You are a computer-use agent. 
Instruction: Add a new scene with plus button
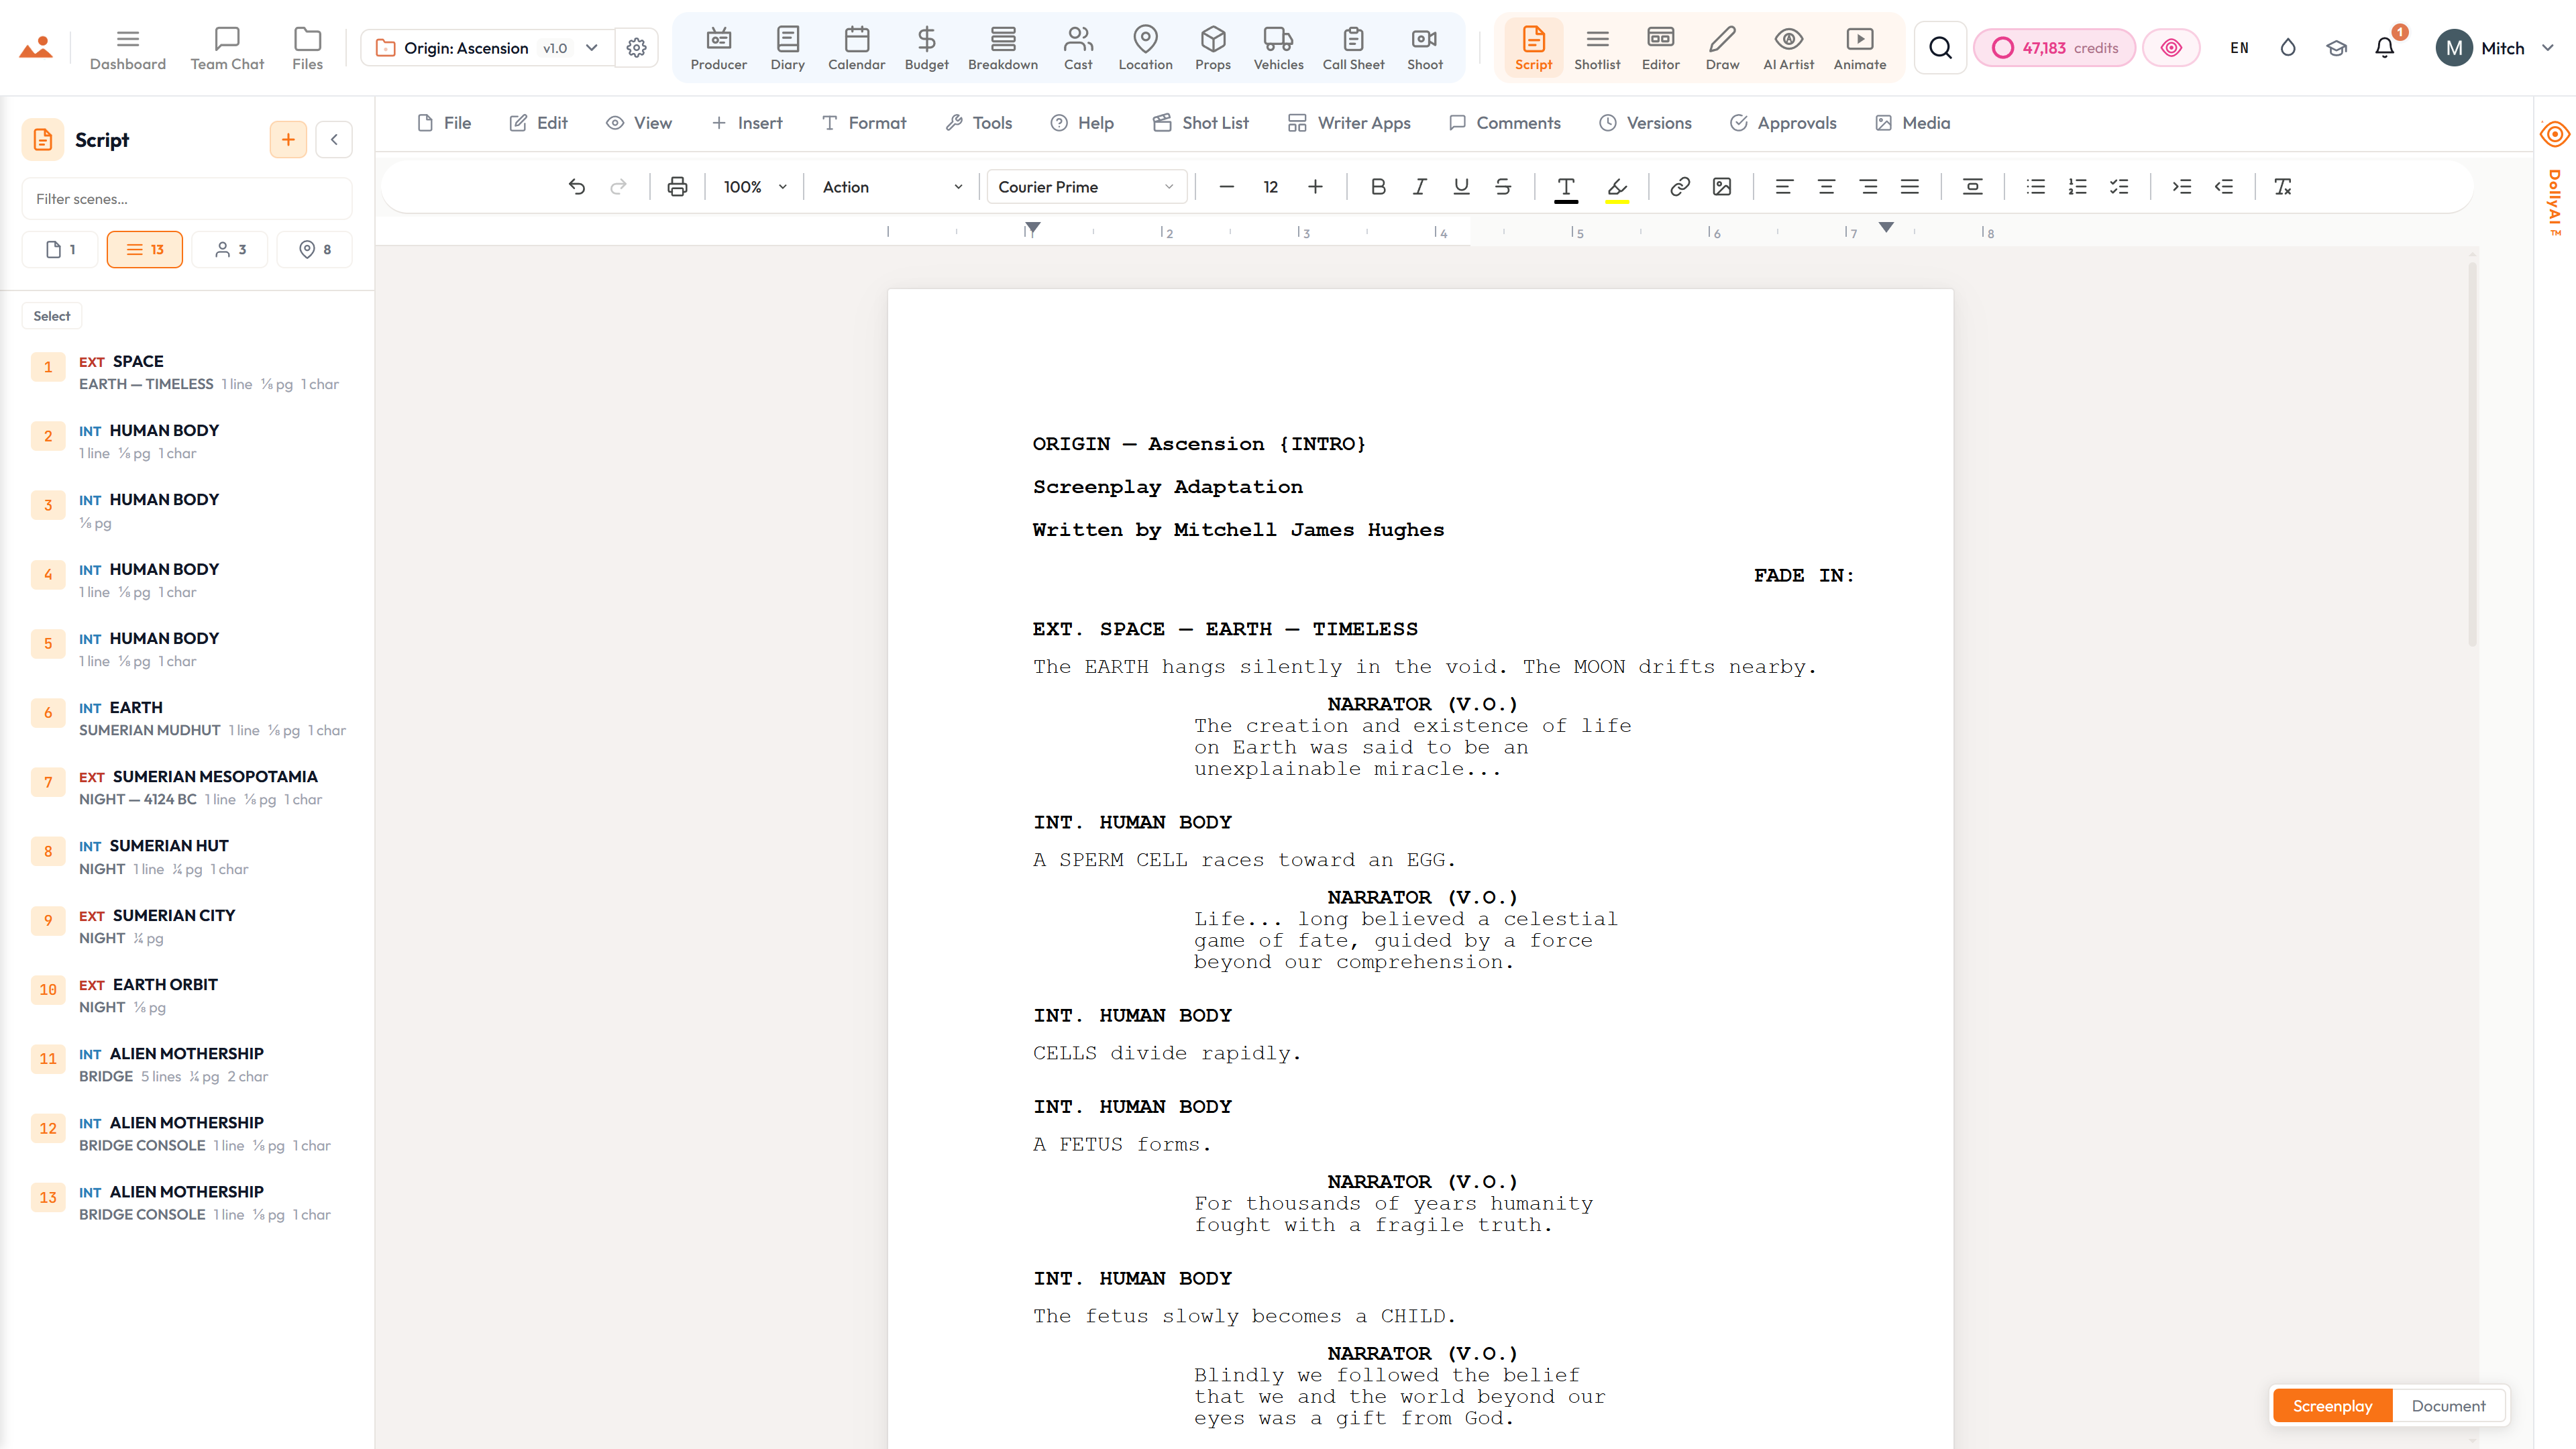click(288, 140)
